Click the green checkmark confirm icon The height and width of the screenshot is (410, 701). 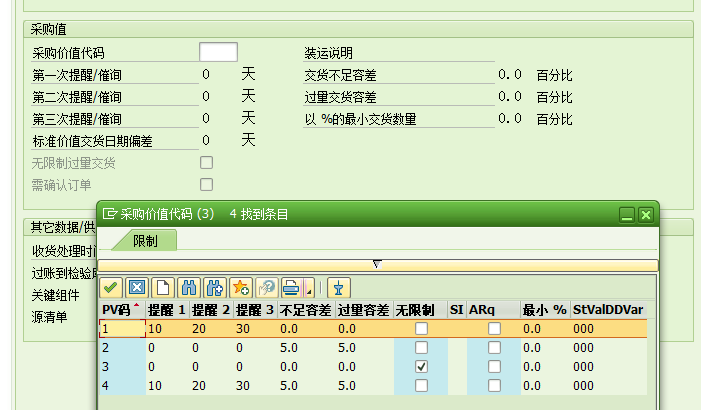click(111, 288)
